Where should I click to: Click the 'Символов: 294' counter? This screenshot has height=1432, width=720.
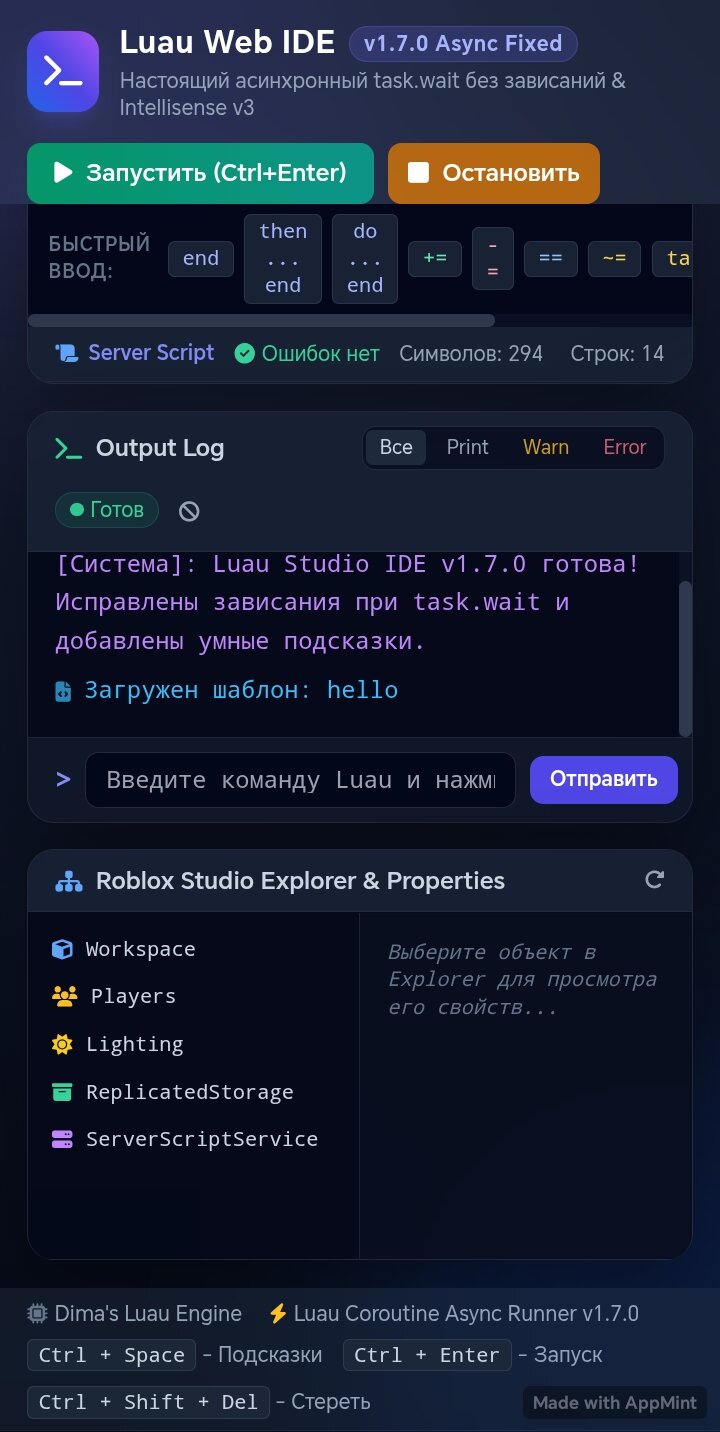471,354
